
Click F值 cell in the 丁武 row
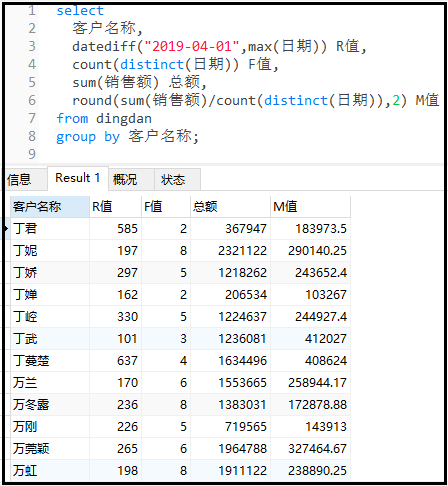(166, 339)
